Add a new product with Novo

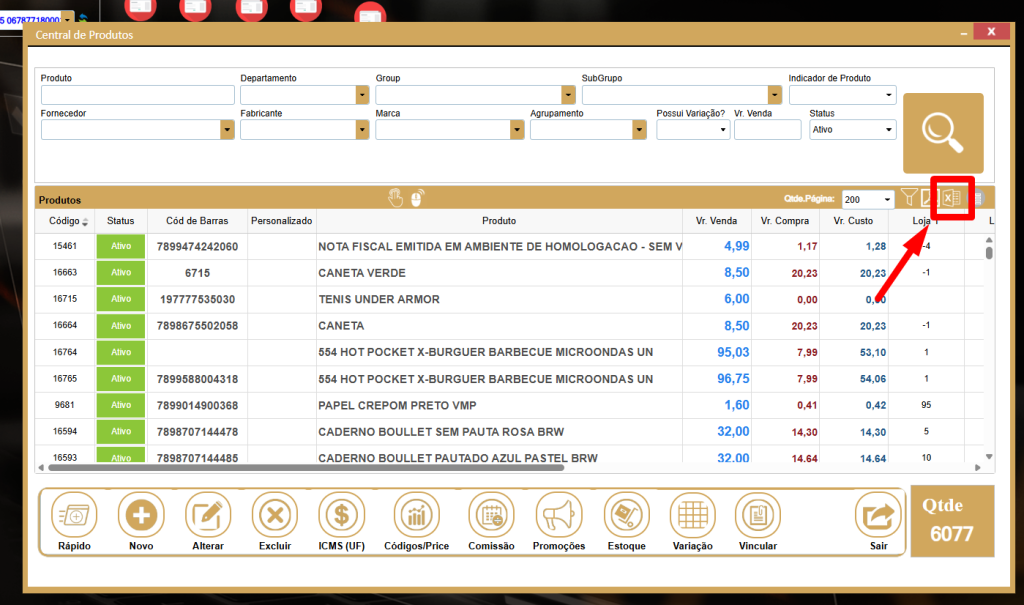141,516
